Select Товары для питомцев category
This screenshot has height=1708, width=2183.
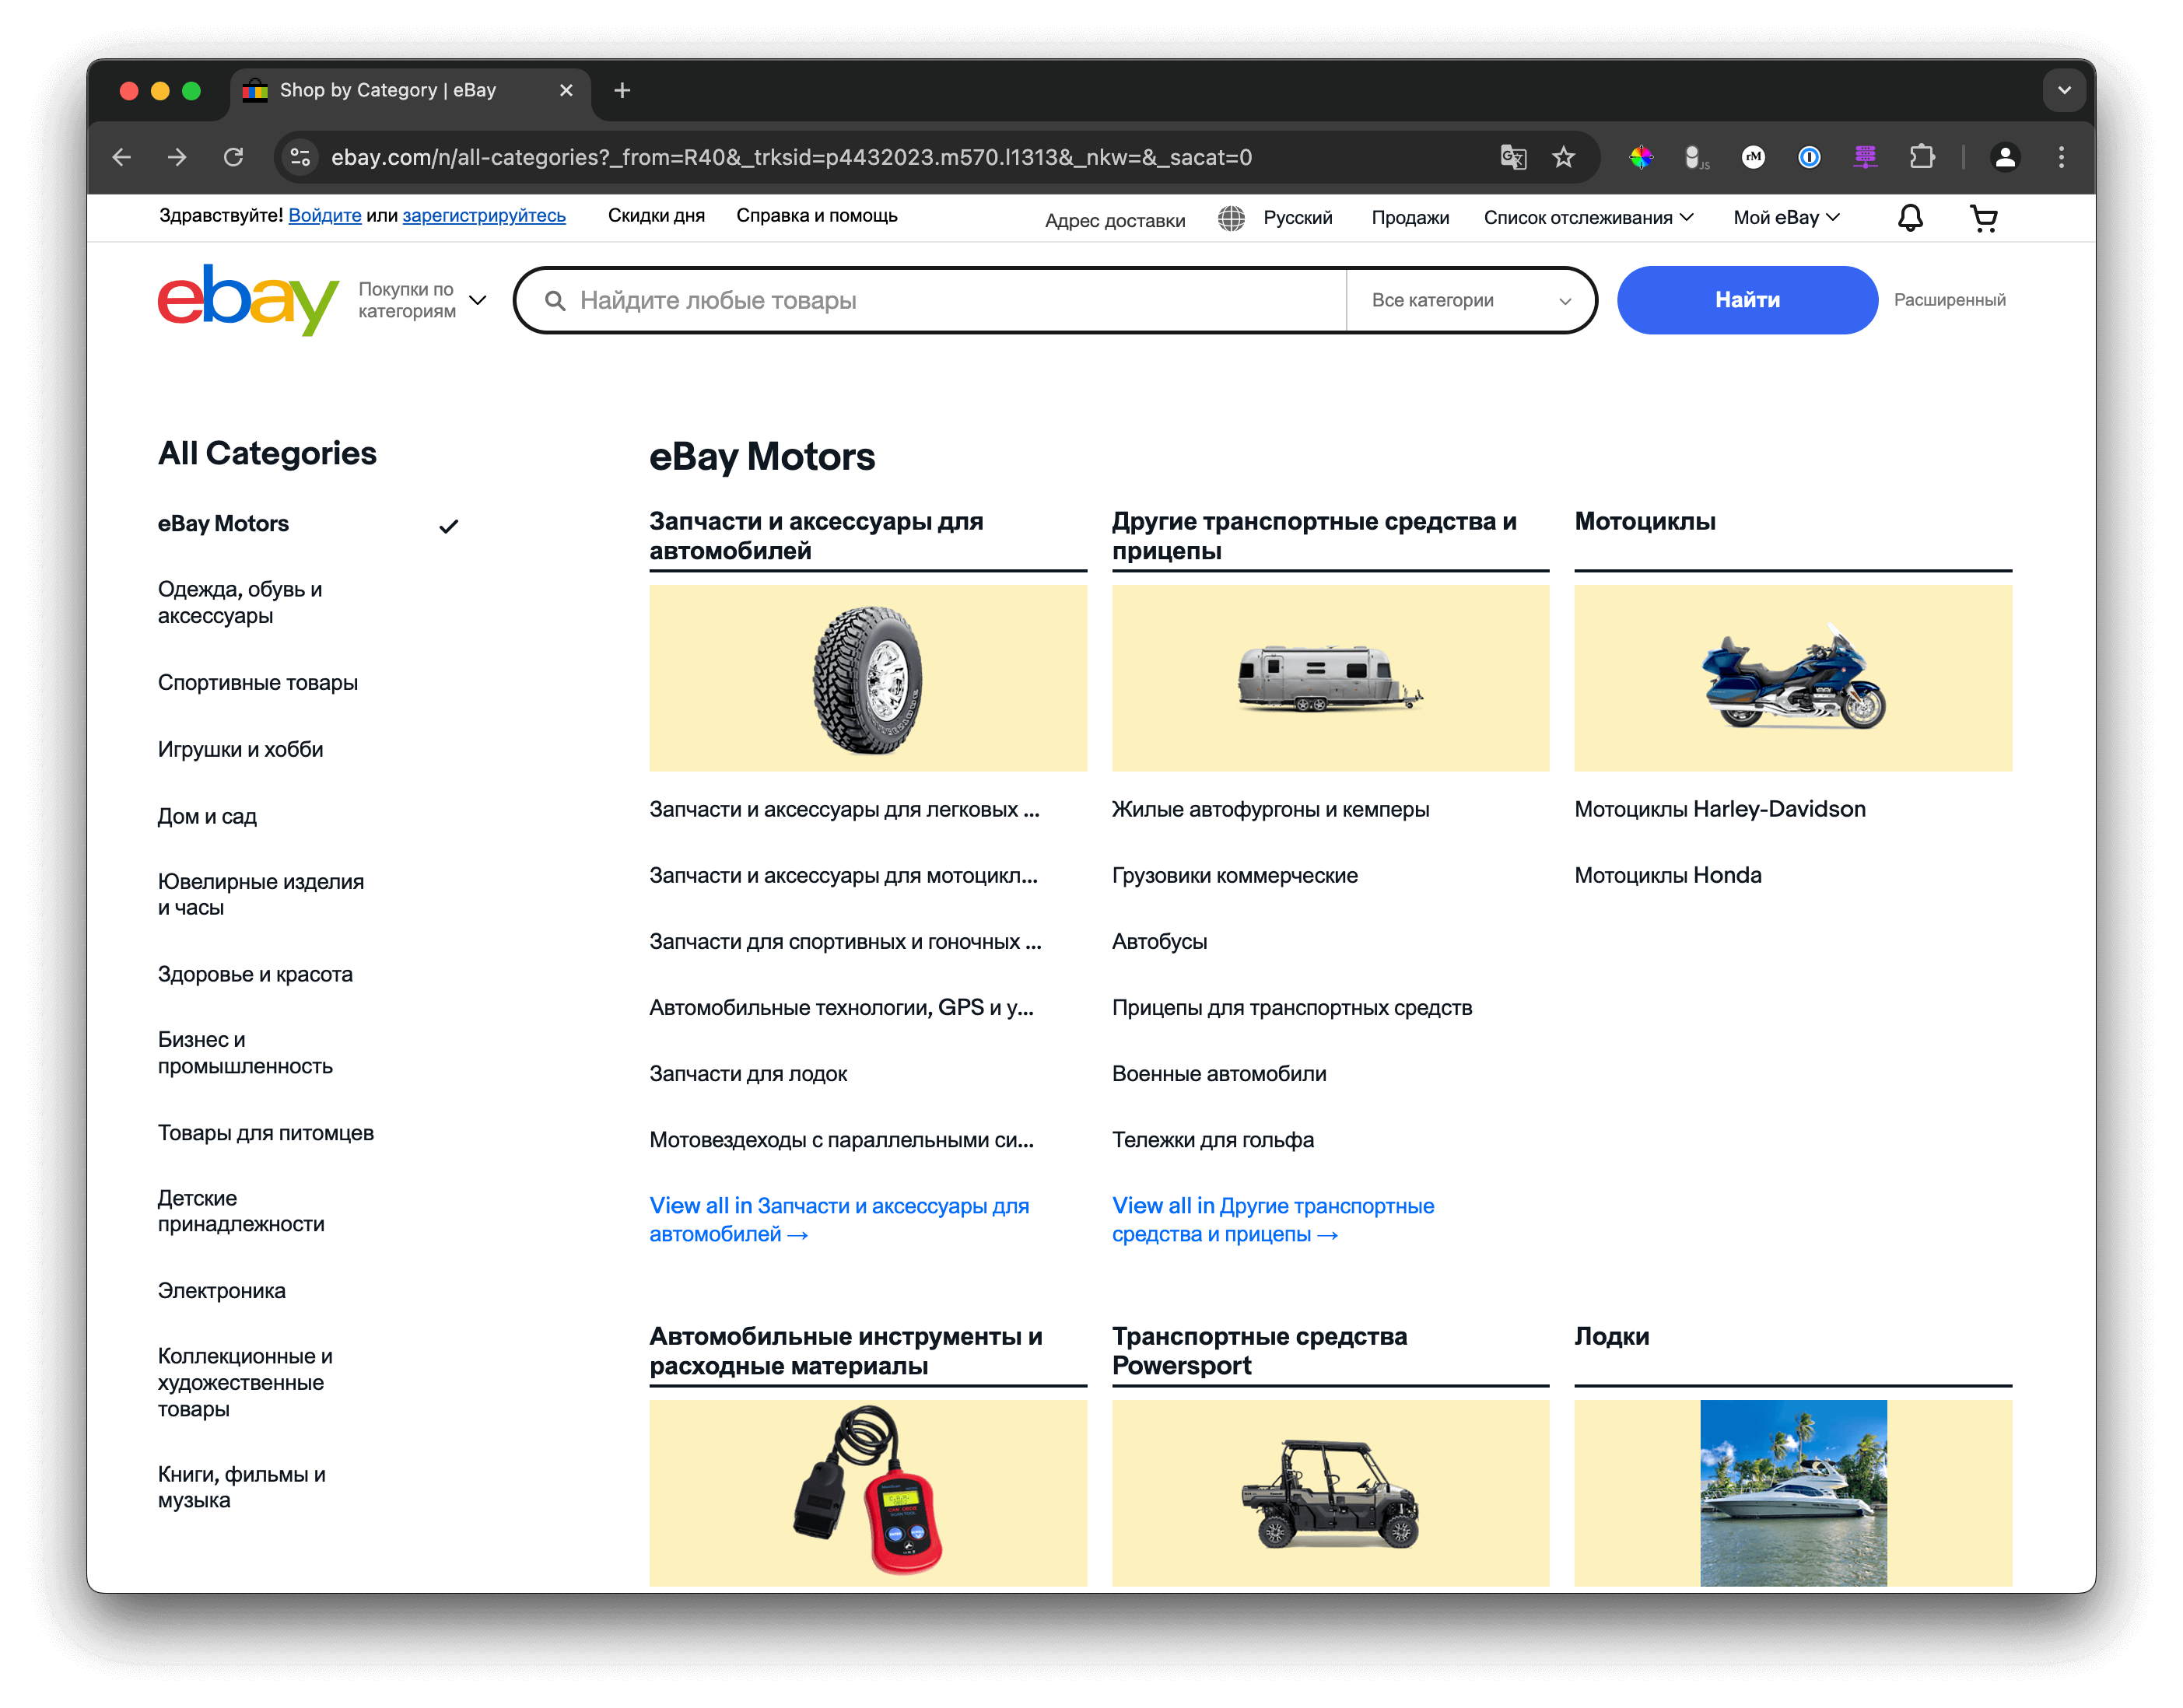[x=266, y=1132]
